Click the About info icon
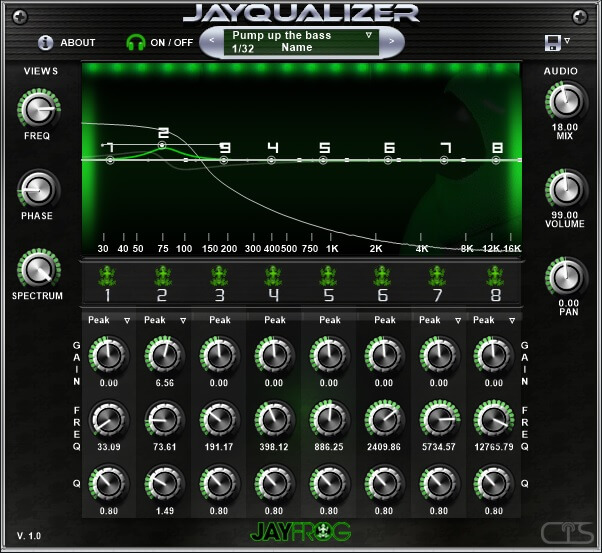The image size is (602, 553). [45, 43]
